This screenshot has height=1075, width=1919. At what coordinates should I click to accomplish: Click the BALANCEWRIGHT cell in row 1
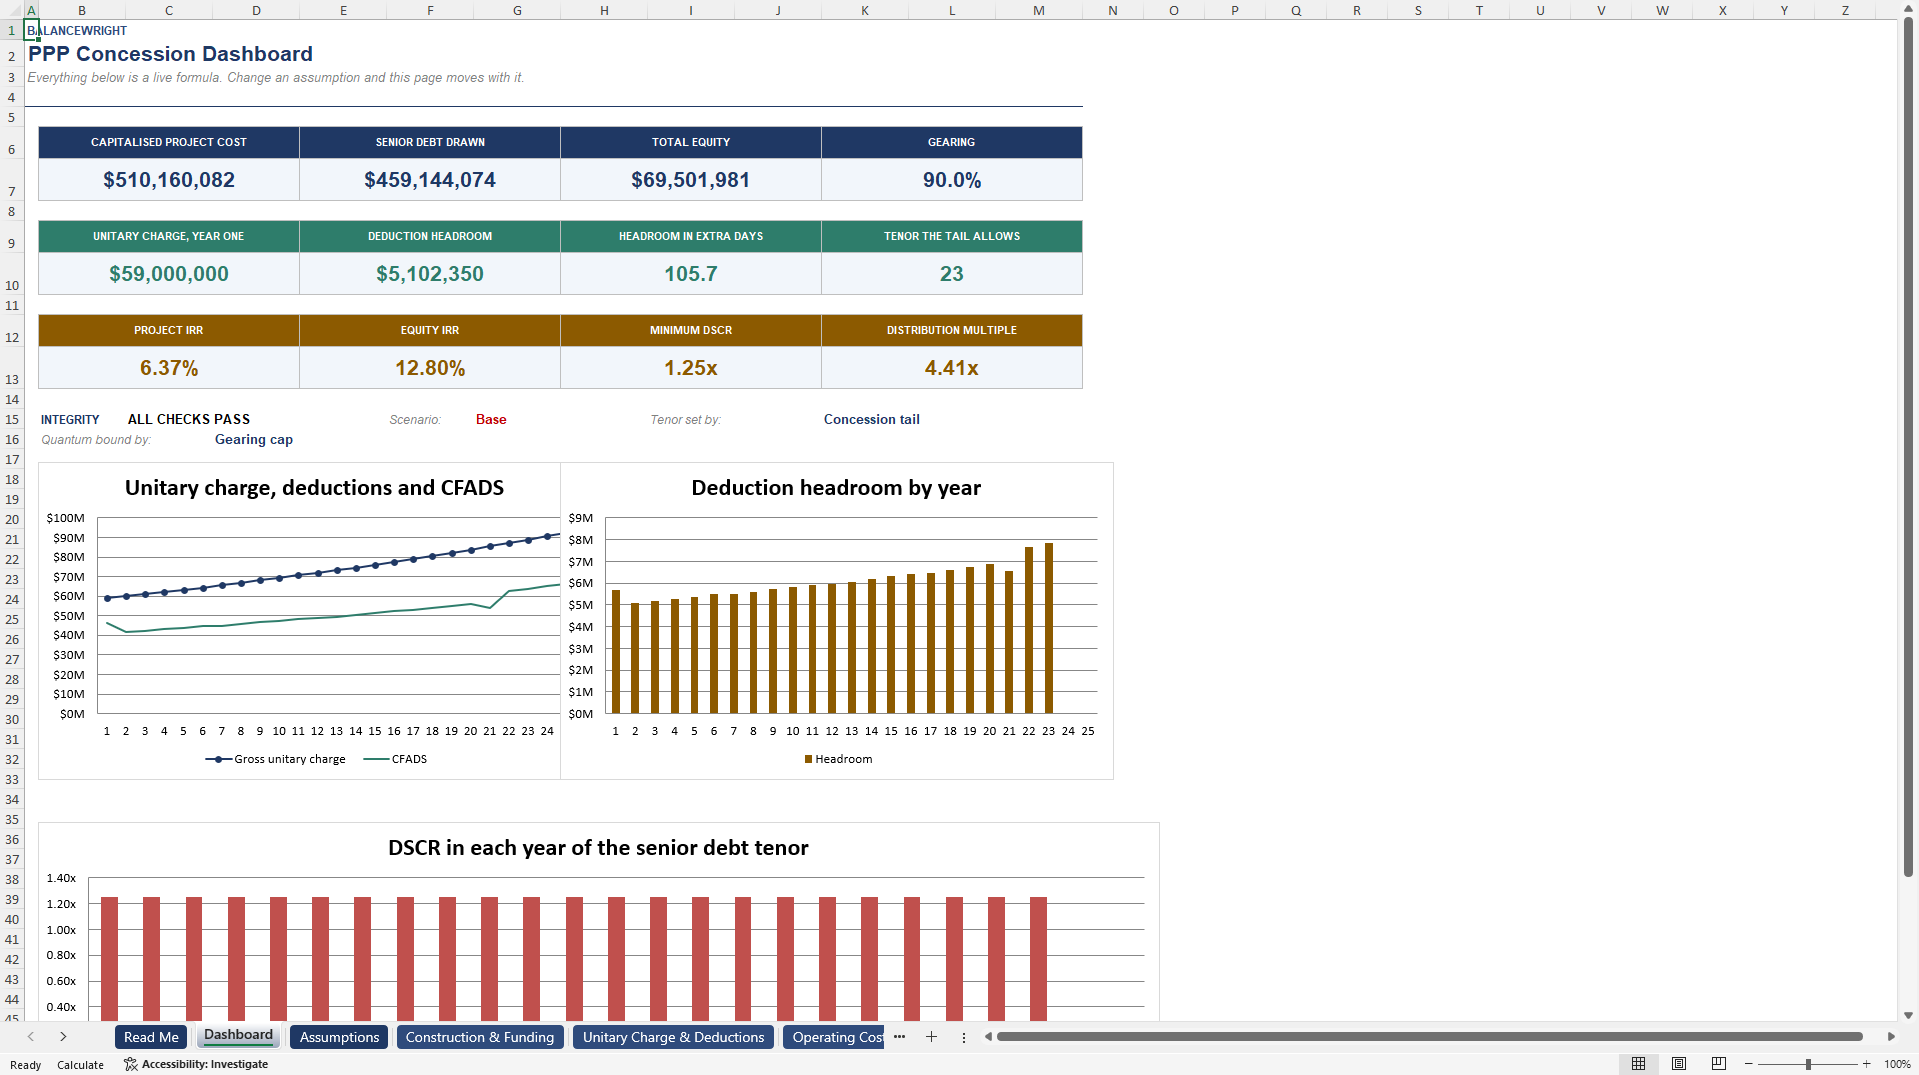(x=77, y=30)
